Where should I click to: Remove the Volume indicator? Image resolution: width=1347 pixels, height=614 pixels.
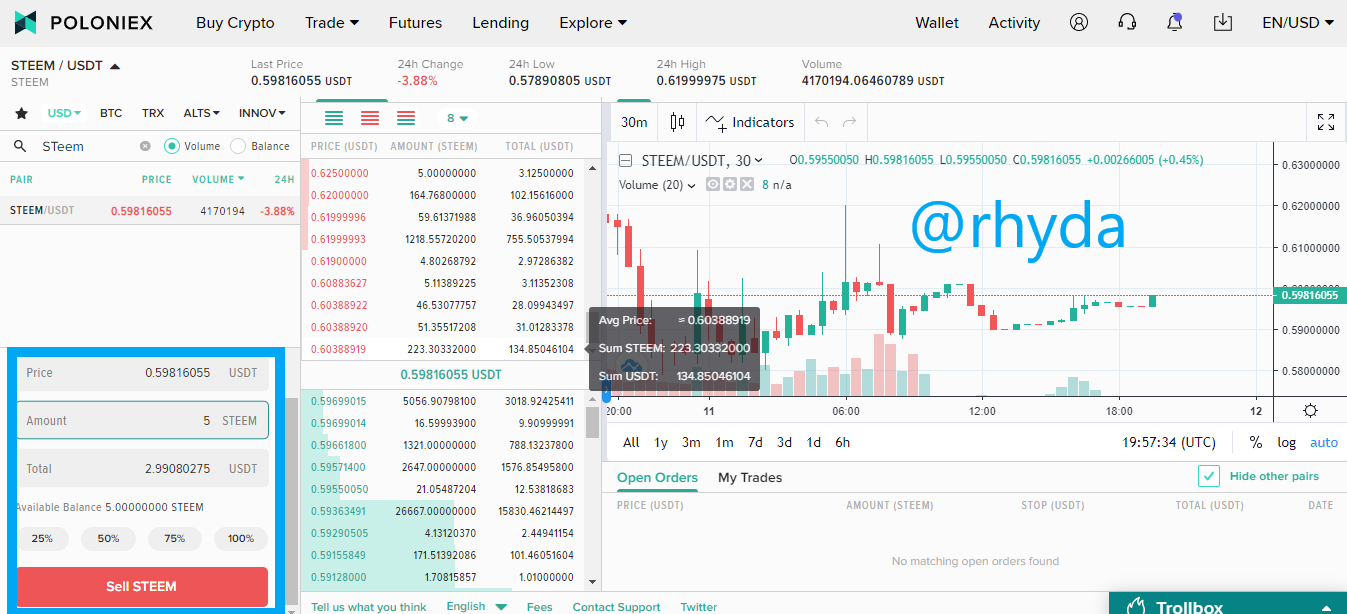pos(745,185)
